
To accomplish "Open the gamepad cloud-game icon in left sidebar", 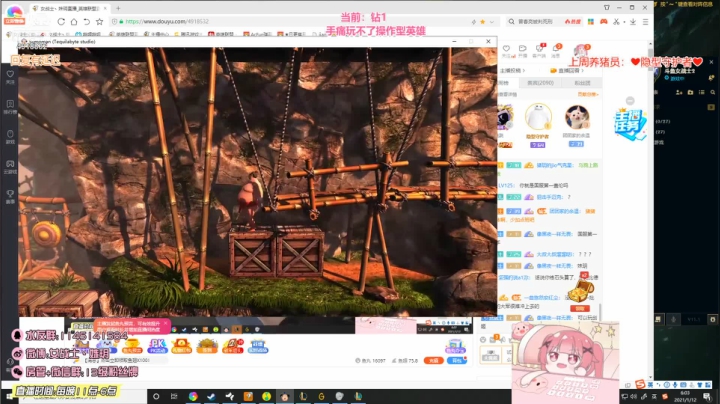I will click(x=10, y=166).
